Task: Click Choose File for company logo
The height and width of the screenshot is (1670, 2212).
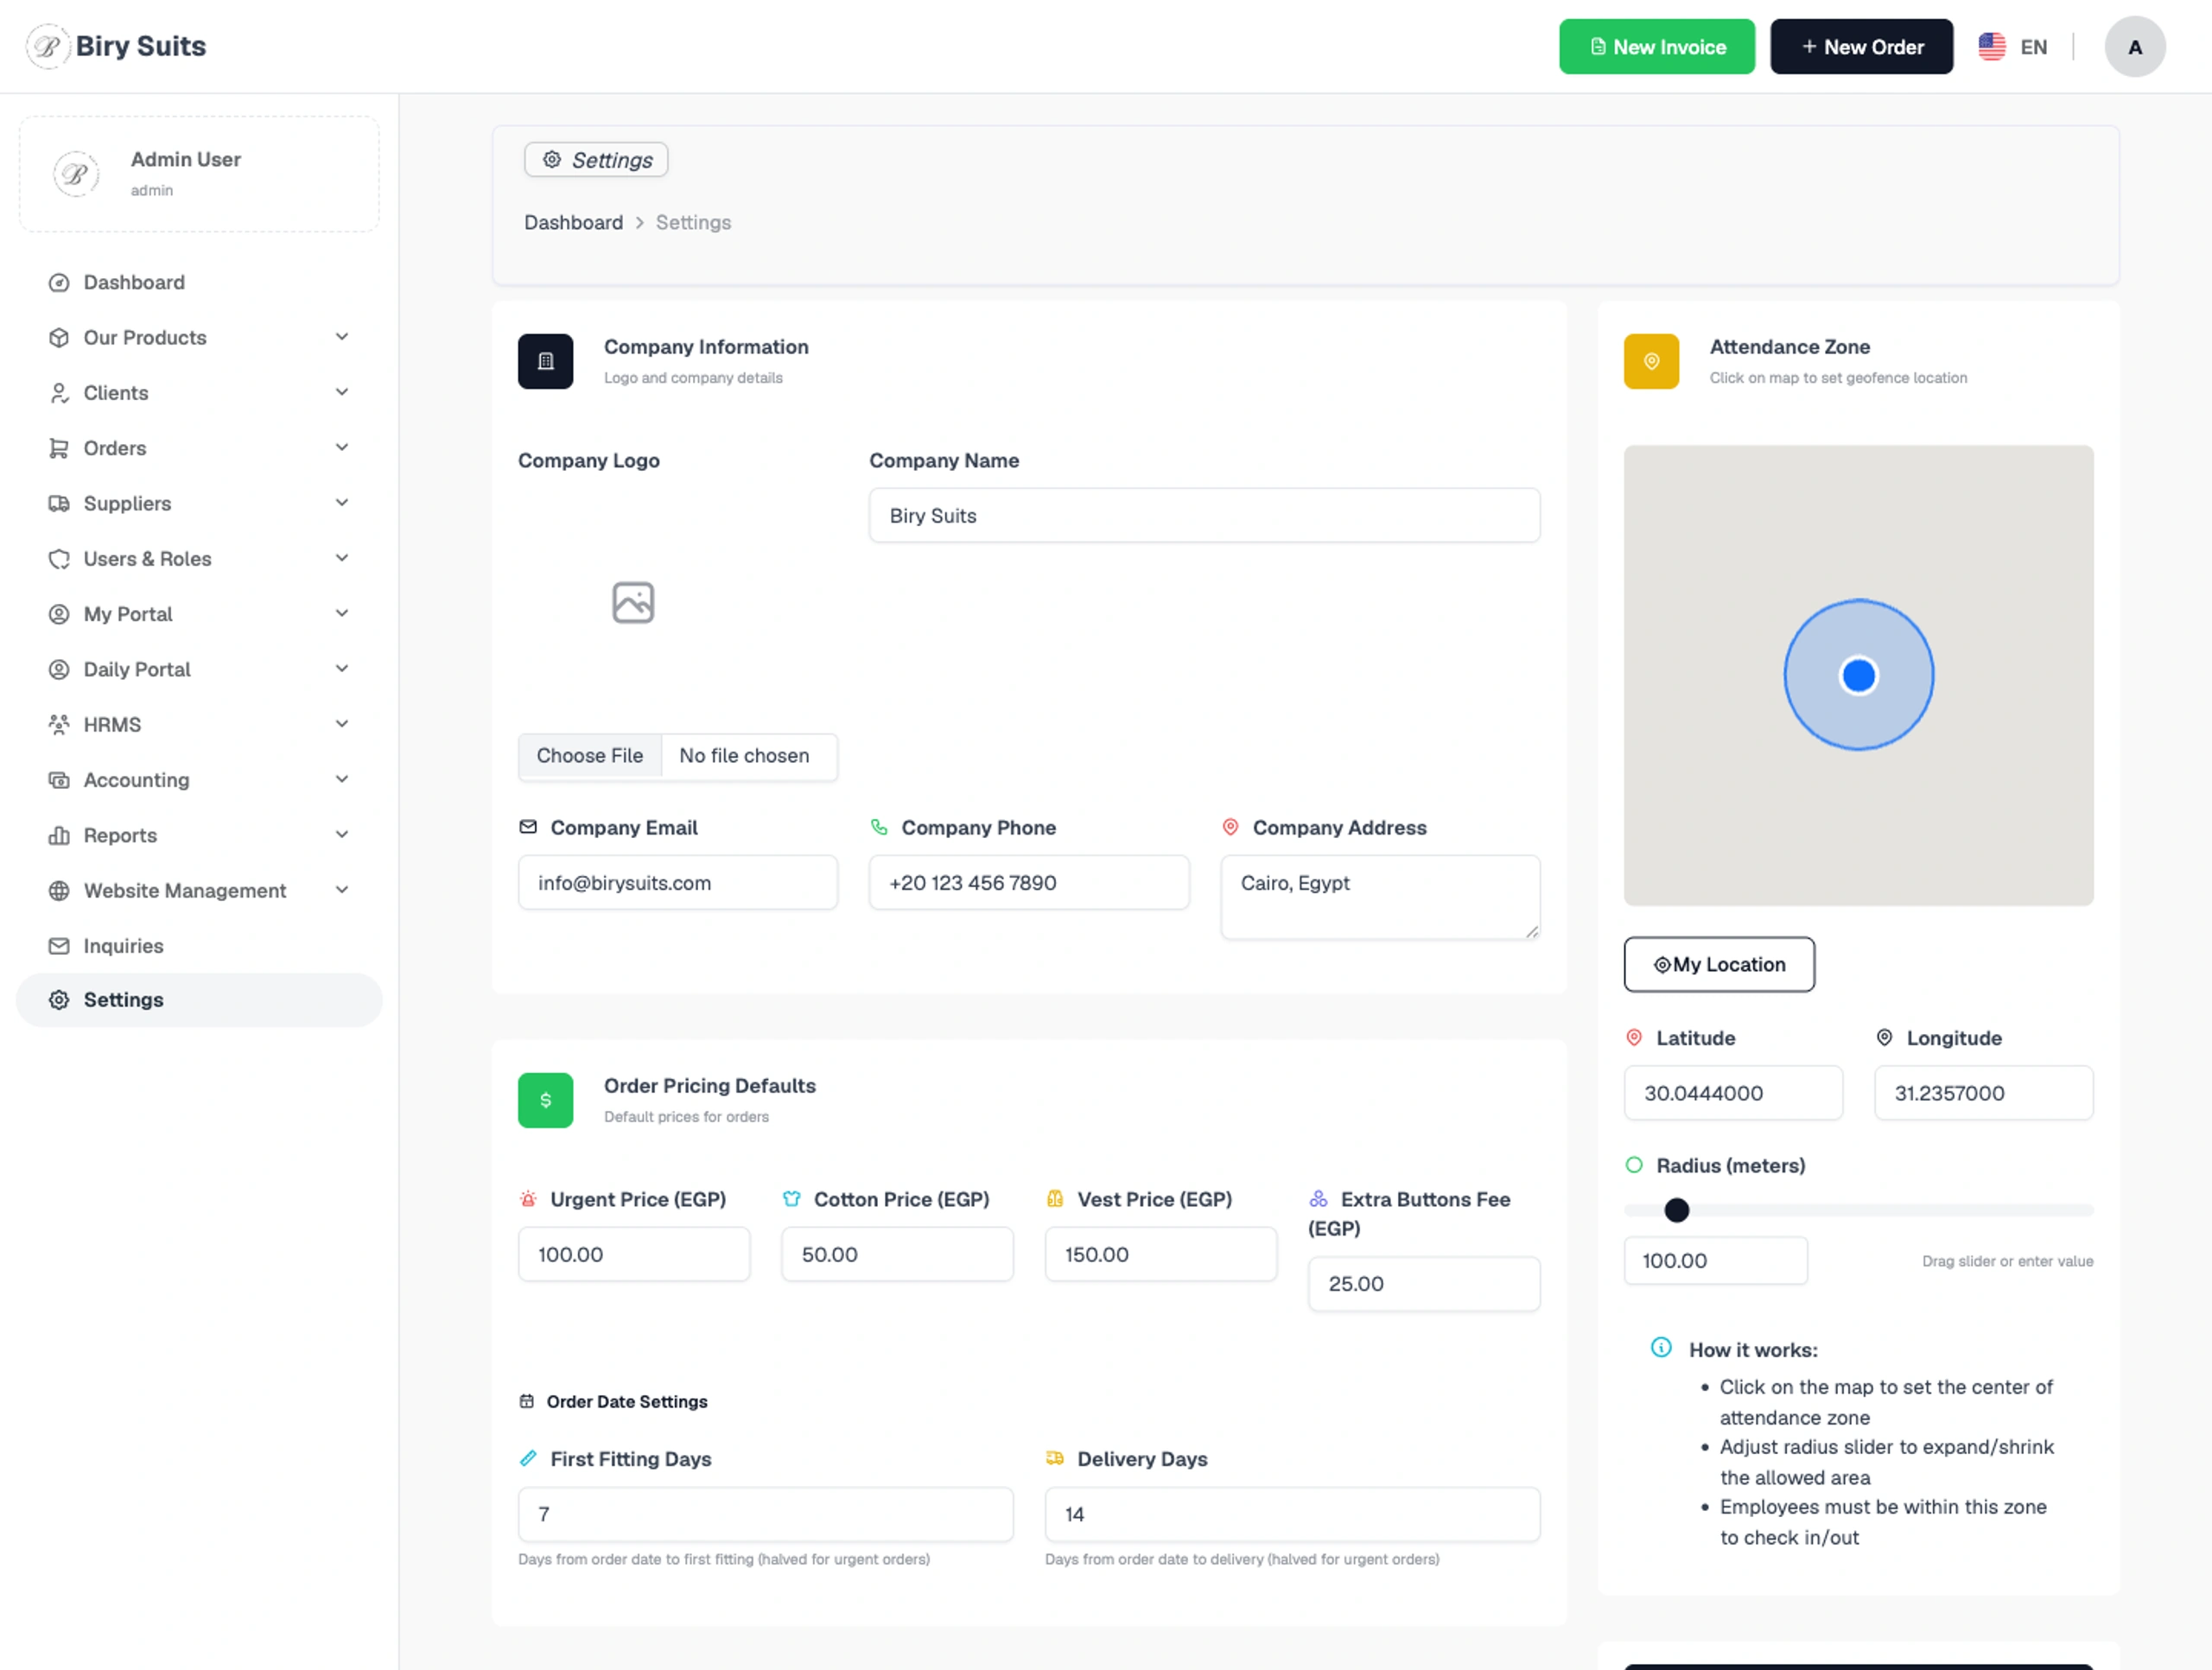Action: (590, 756)
